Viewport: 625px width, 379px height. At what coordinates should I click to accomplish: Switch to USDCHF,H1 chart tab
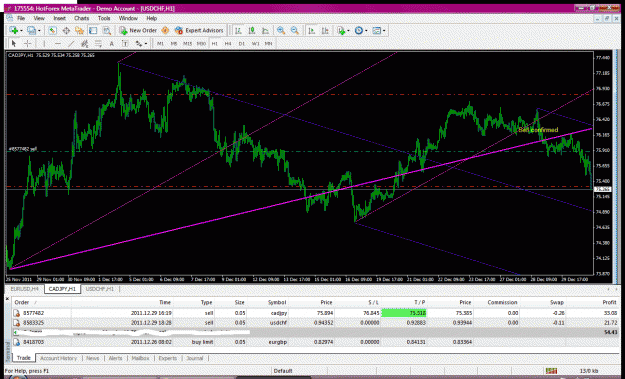tap(100, 289)
